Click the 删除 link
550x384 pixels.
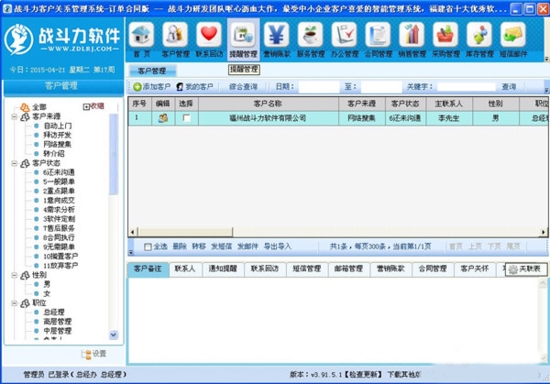click(x=179, y=247)
